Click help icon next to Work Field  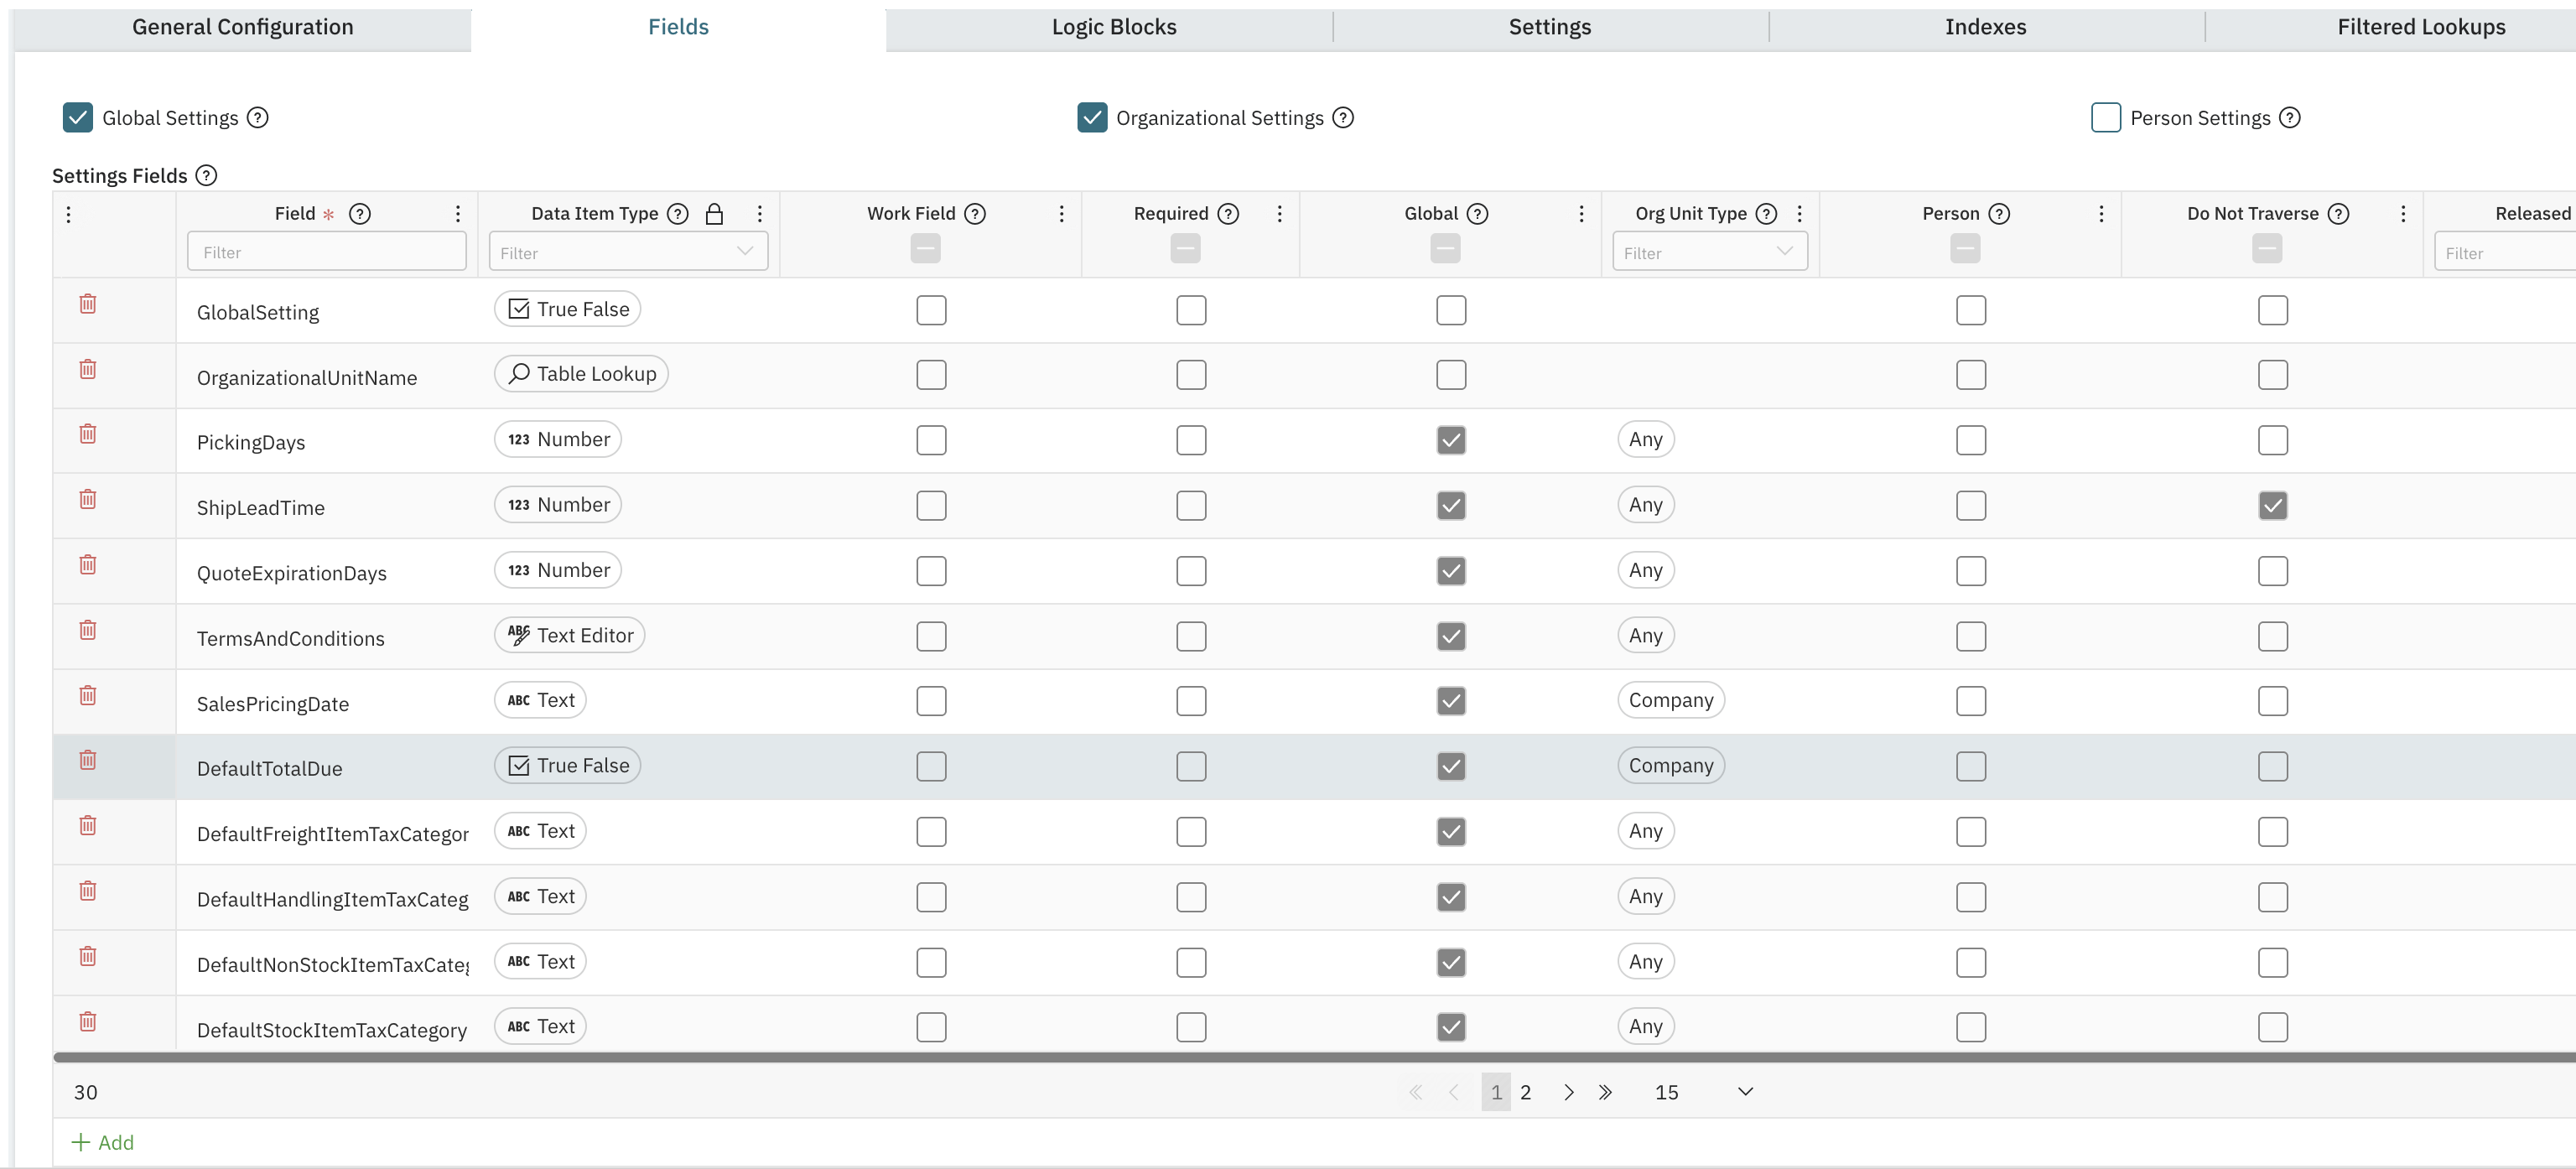pyautogui.click(x=975, y=214)
